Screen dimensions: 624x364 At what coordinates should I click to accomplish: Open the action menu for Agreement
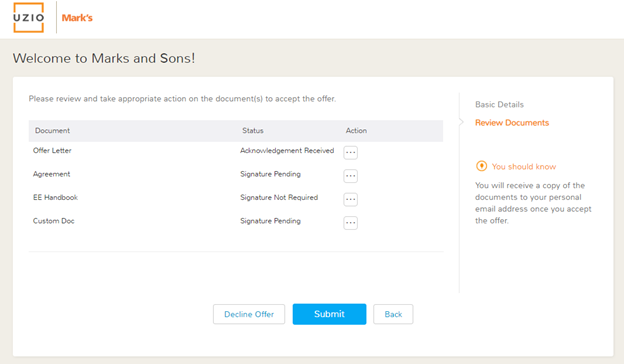pyautogui.click(x=350, y=176)
